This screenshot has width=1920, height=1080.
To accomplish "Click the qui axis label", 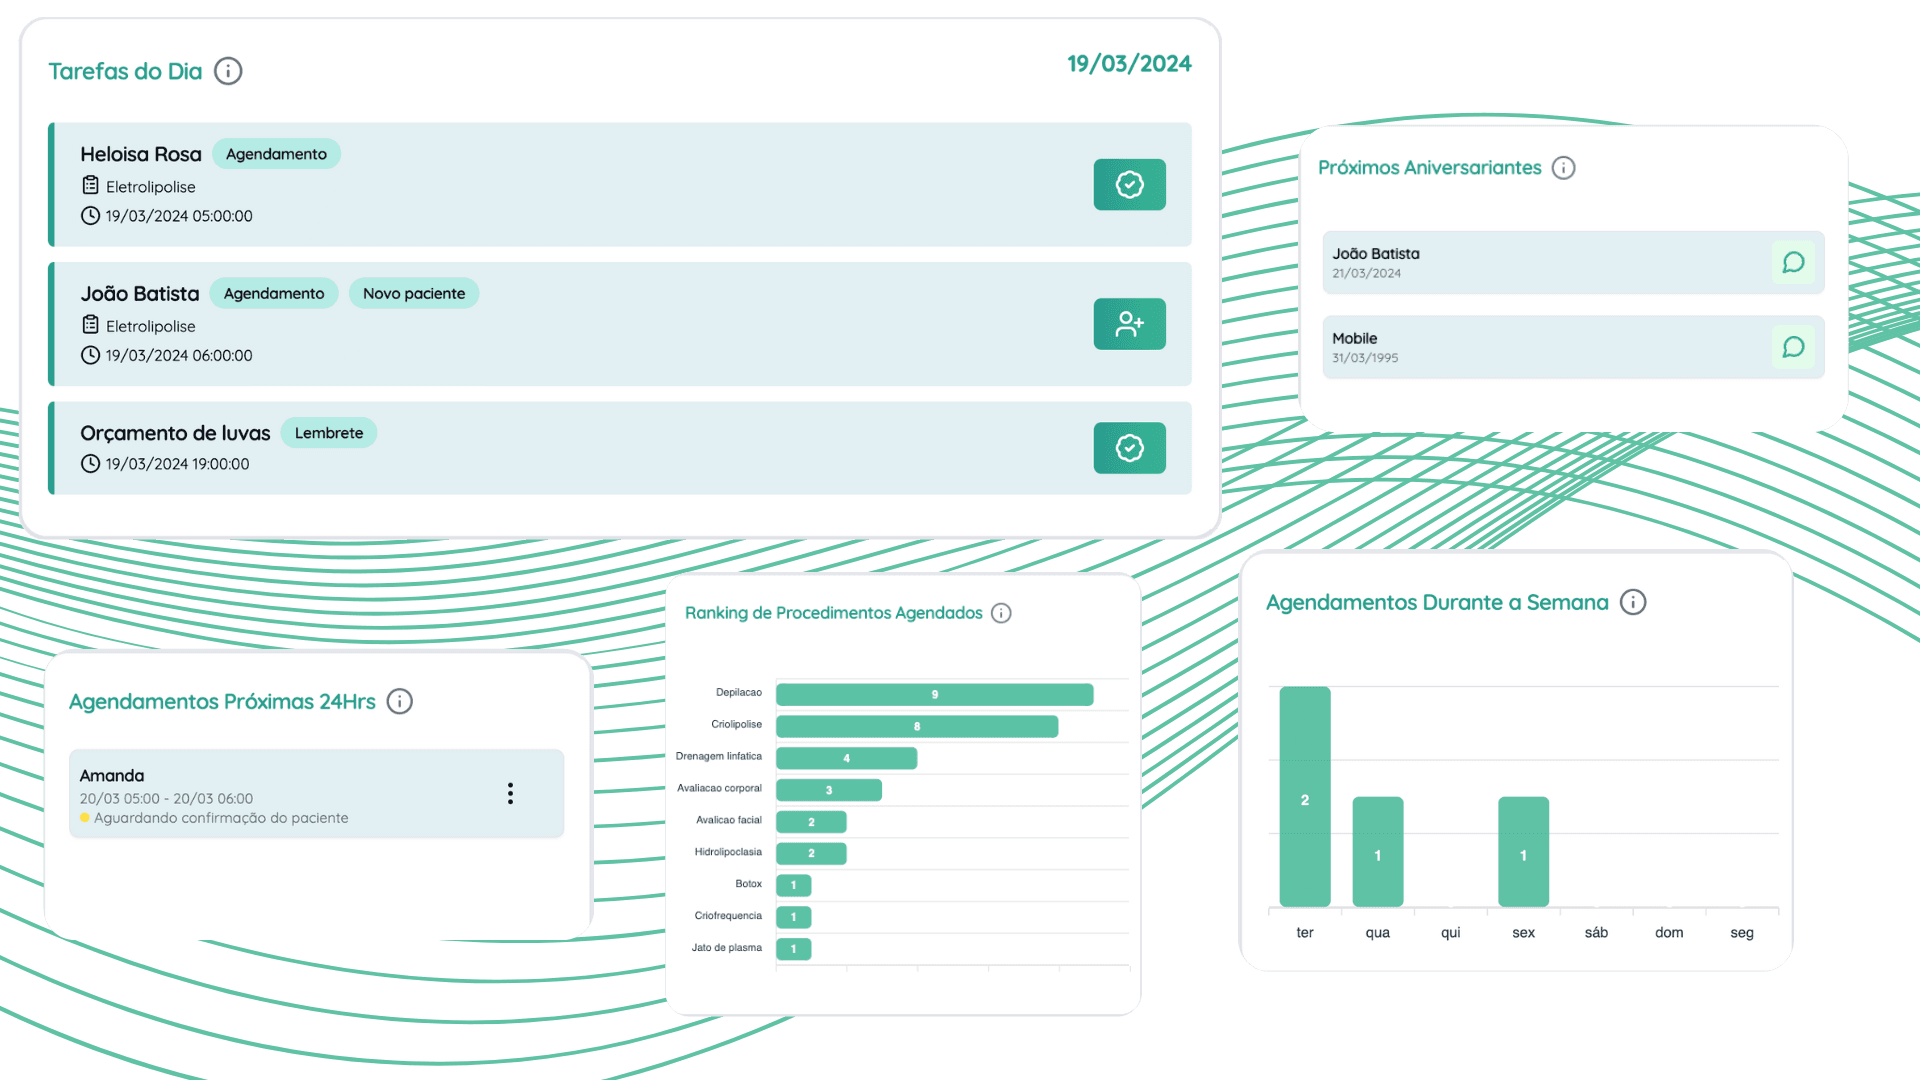I will [x=1450, y=932].
